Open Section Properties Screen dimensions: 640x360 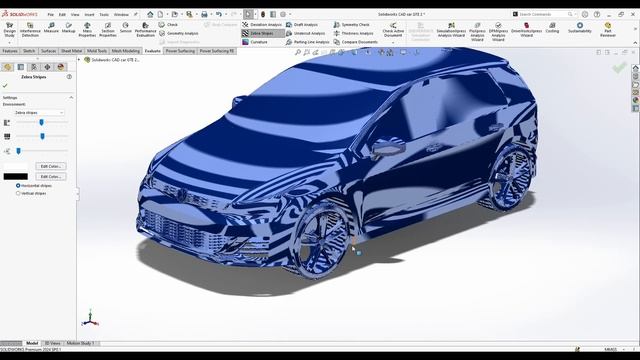click(x=108, y=30)
